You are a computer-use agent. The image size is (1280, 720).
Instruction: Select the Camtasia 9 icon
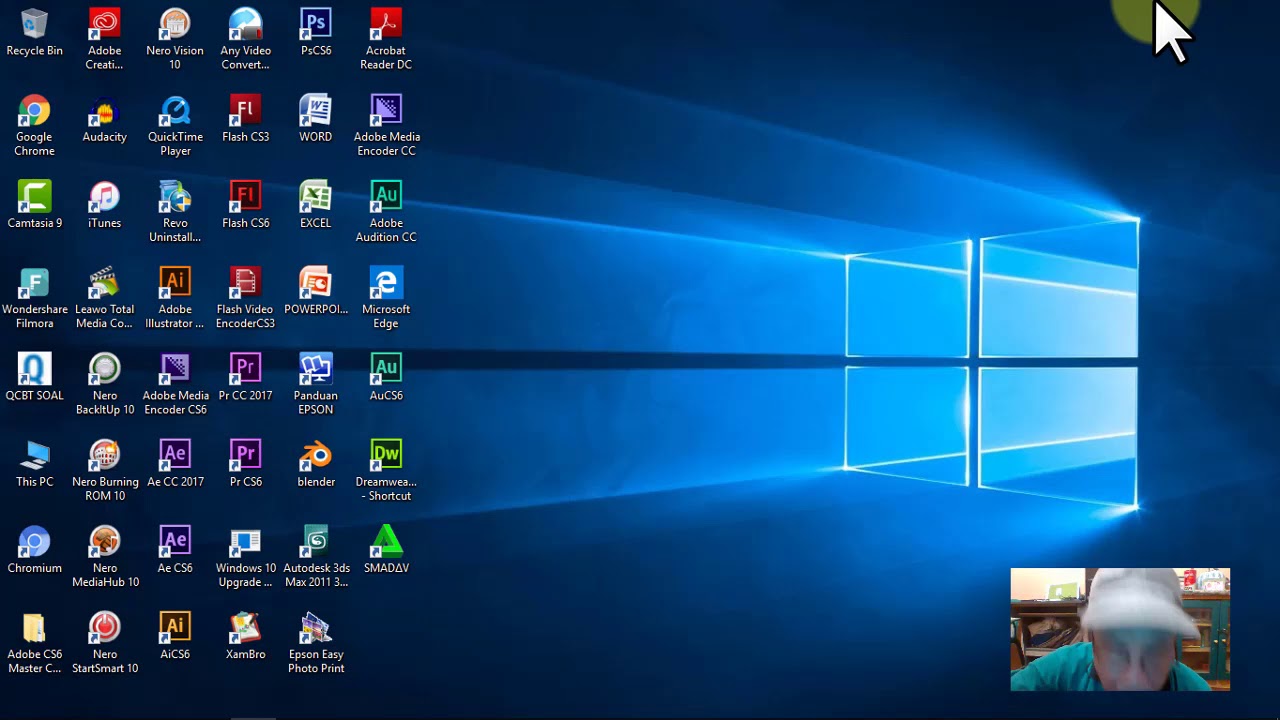[x=34, y=196]
